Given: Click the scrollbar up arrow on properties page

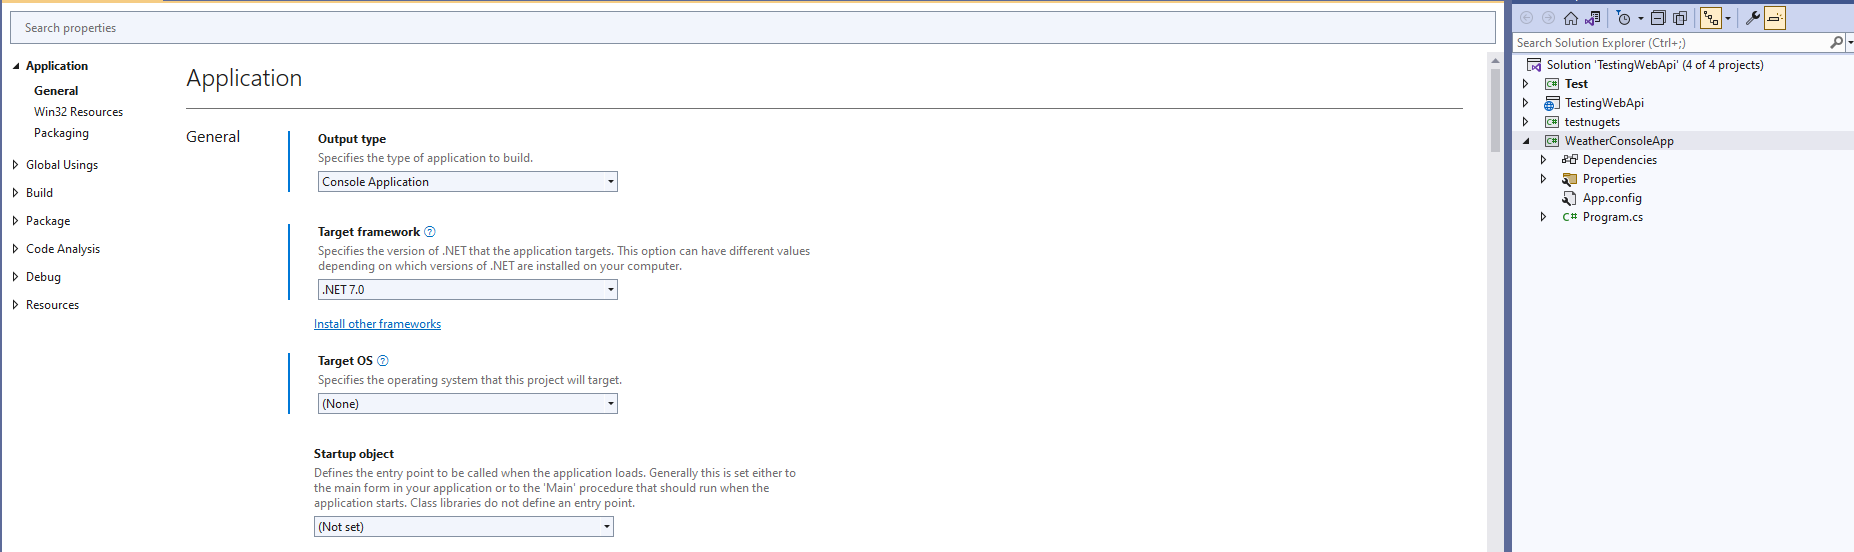Looking at the screenshot, I should pos(1496,61).
